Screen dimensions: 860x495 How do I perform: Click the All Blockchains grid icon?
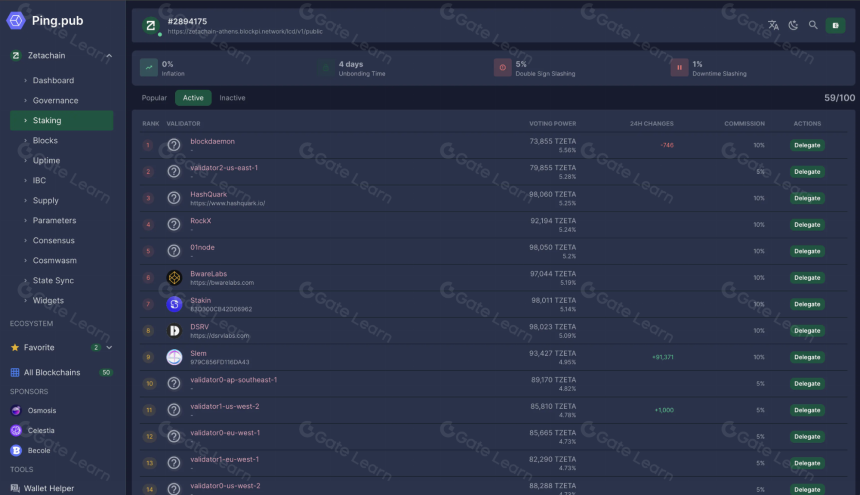pyautogui.click(x=15, y=372)
